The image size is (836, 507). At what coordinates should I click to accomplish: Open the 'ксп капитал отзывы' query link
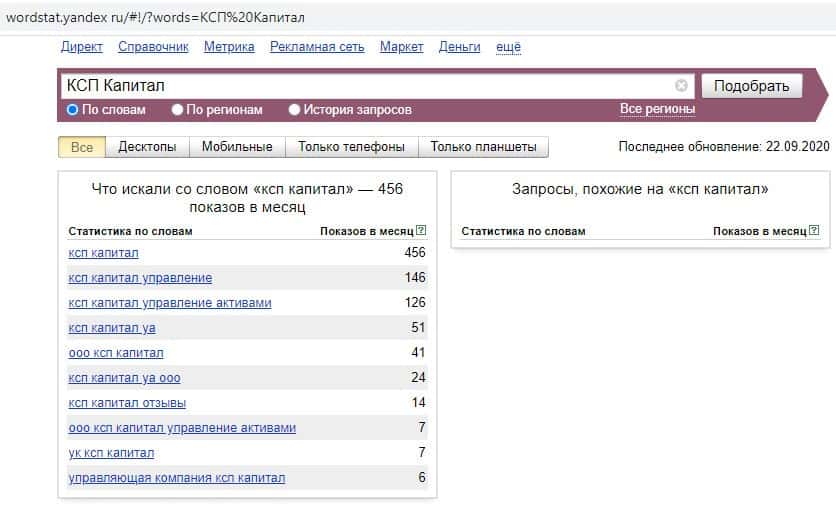(x=127, y=403)
